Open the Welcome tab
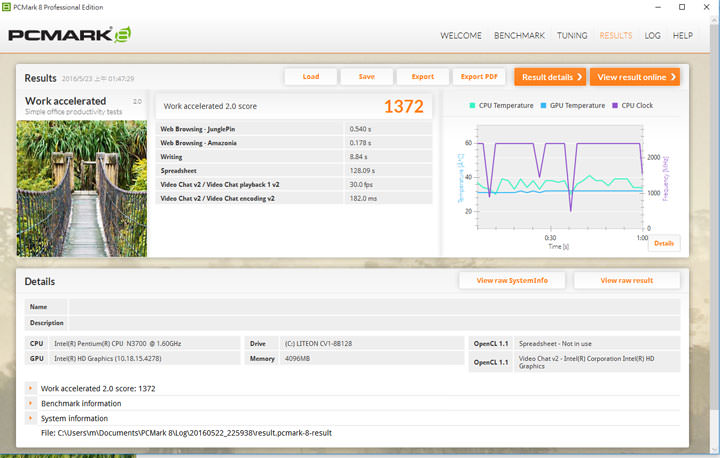720x458 pixels. click(461, 36)
